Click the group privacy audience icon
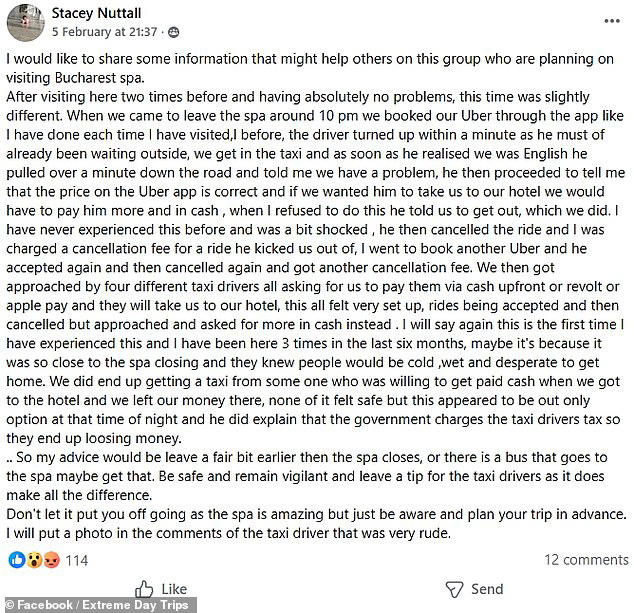Screen dimensions: 634x613 click(x=173, y=32)
